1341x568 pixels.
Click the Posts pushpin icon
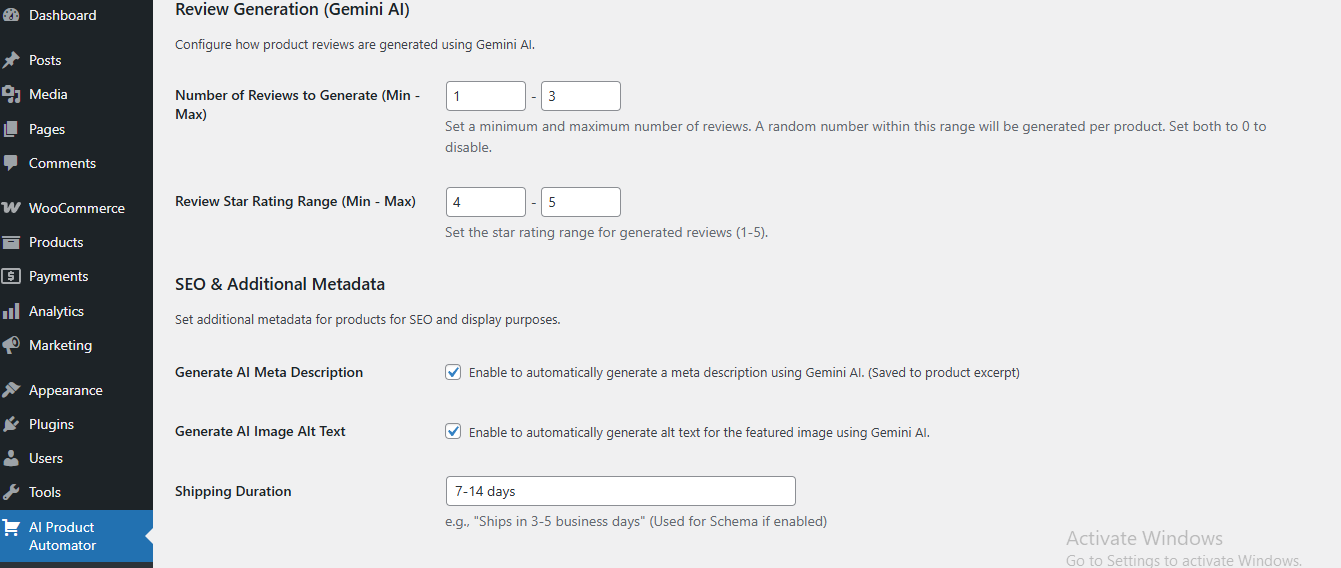coord(11,60)
